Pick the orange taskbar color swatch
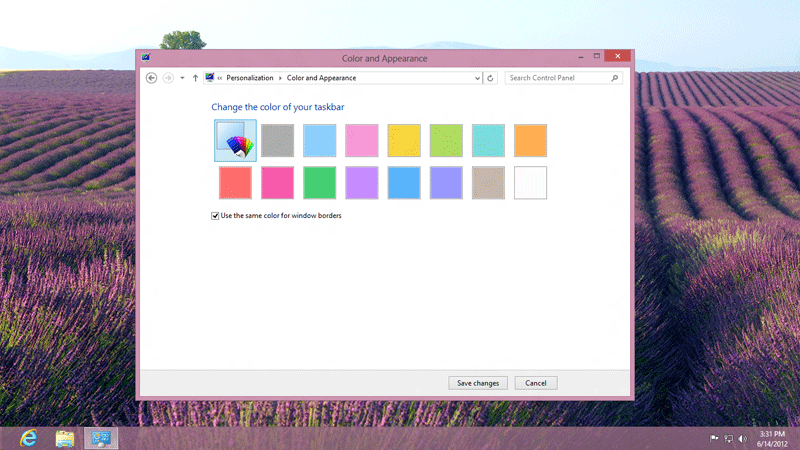The width and height of the screenshot is (800, 450). point(530,141)
